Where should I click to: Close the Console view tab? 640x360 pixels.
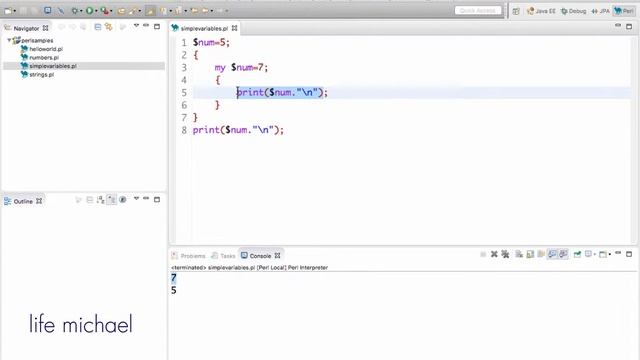[x=278, y=256]
